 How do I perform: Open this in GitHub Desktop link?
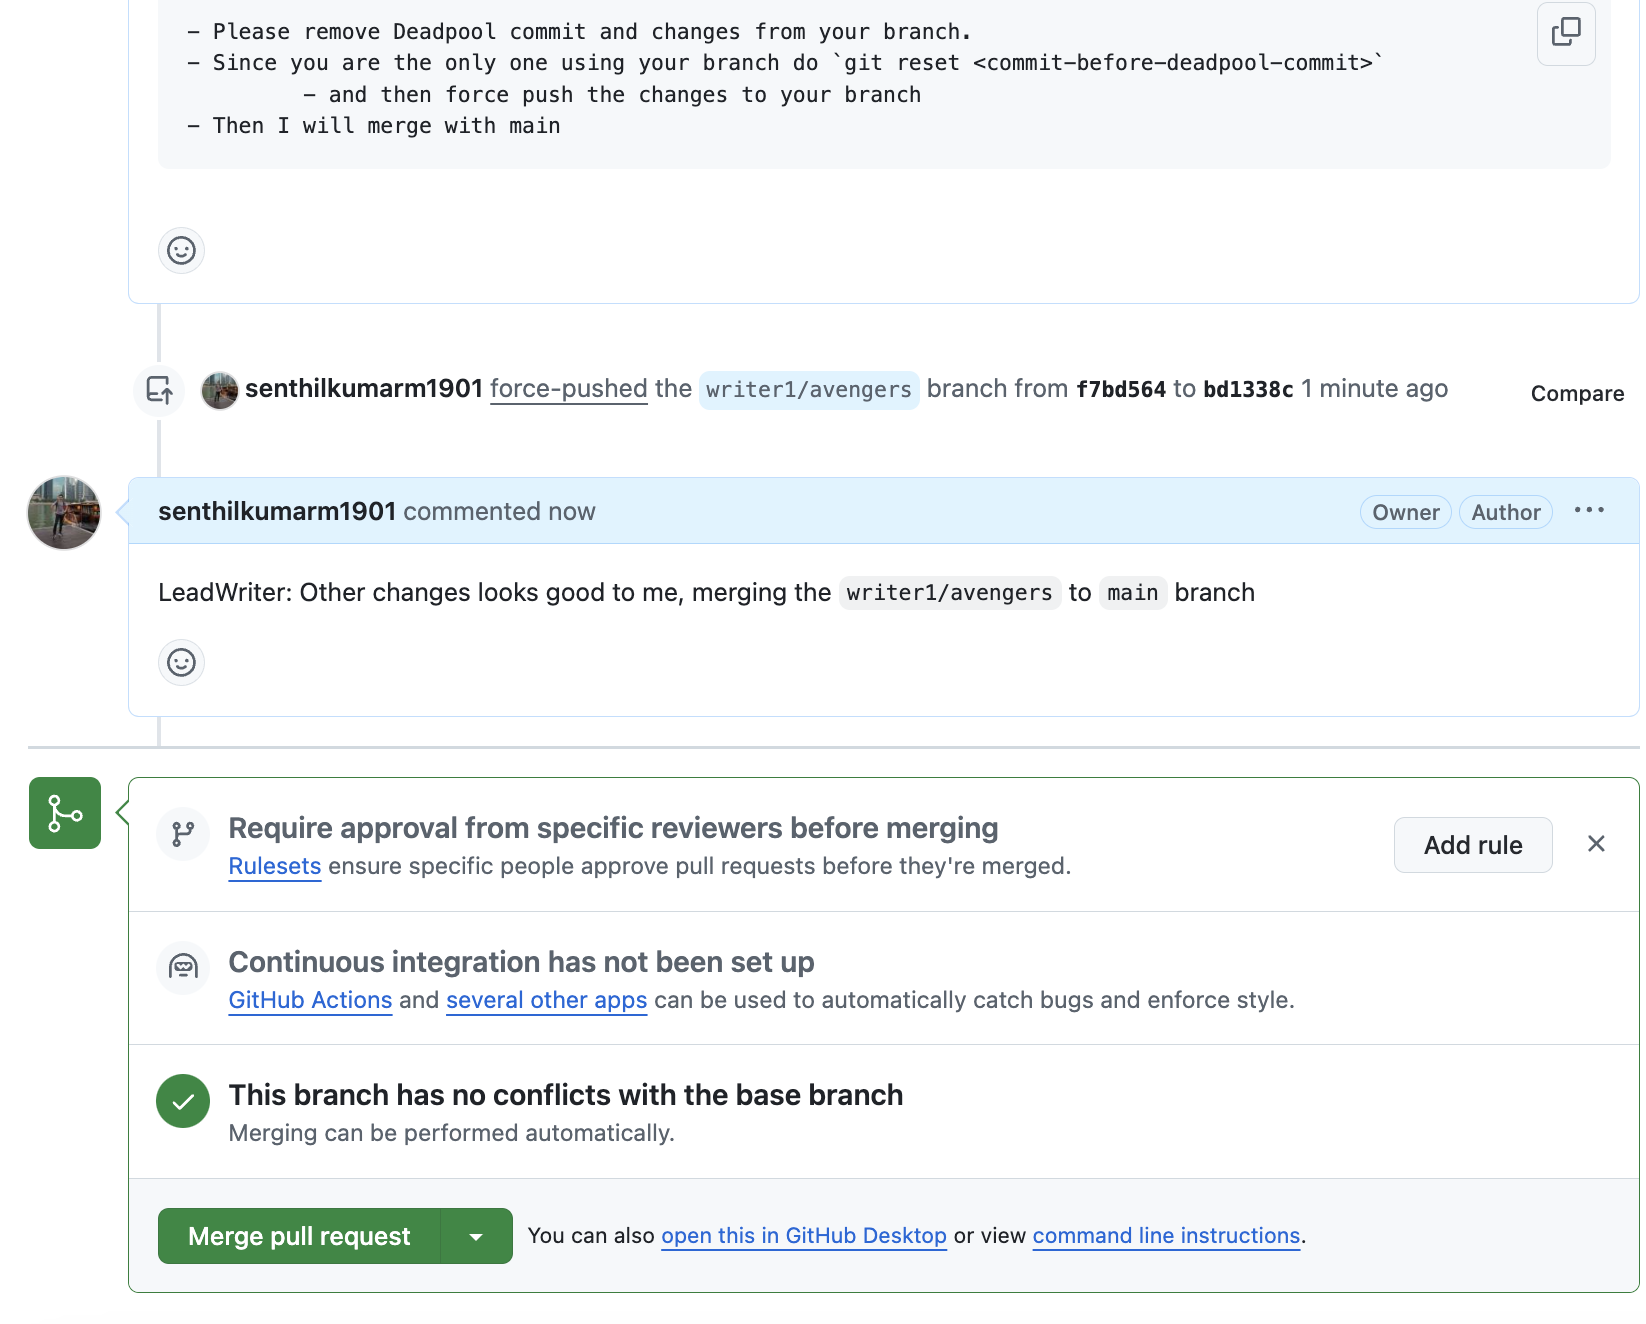[x=803, y=1236]
